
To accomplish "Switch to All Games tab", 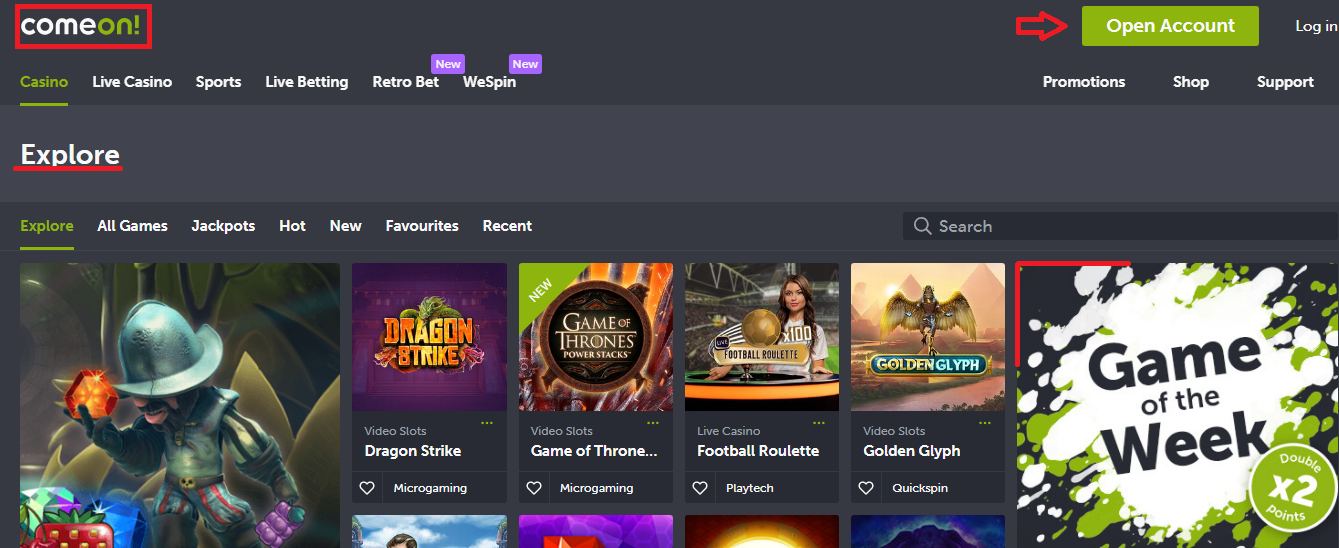I will click(132, 226).
